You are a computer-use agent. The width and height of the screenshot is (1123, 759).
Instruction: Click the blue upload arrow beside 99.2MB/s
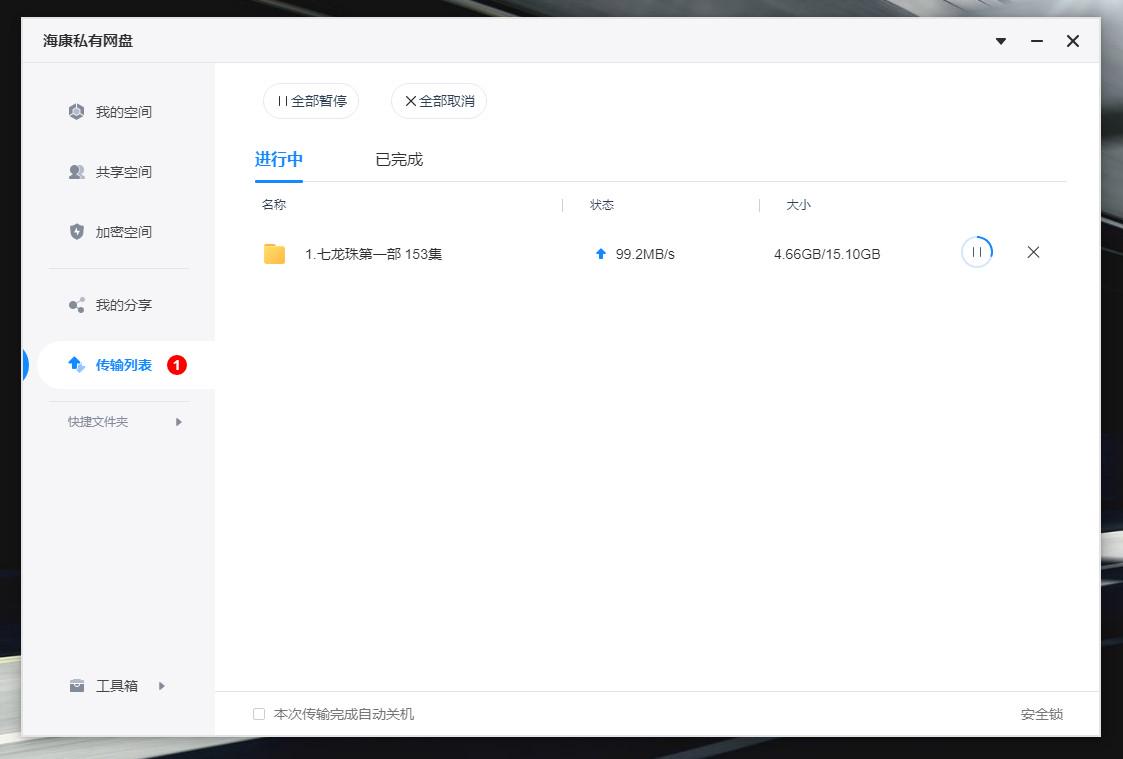pyautogui.click(x=600, y=253)
